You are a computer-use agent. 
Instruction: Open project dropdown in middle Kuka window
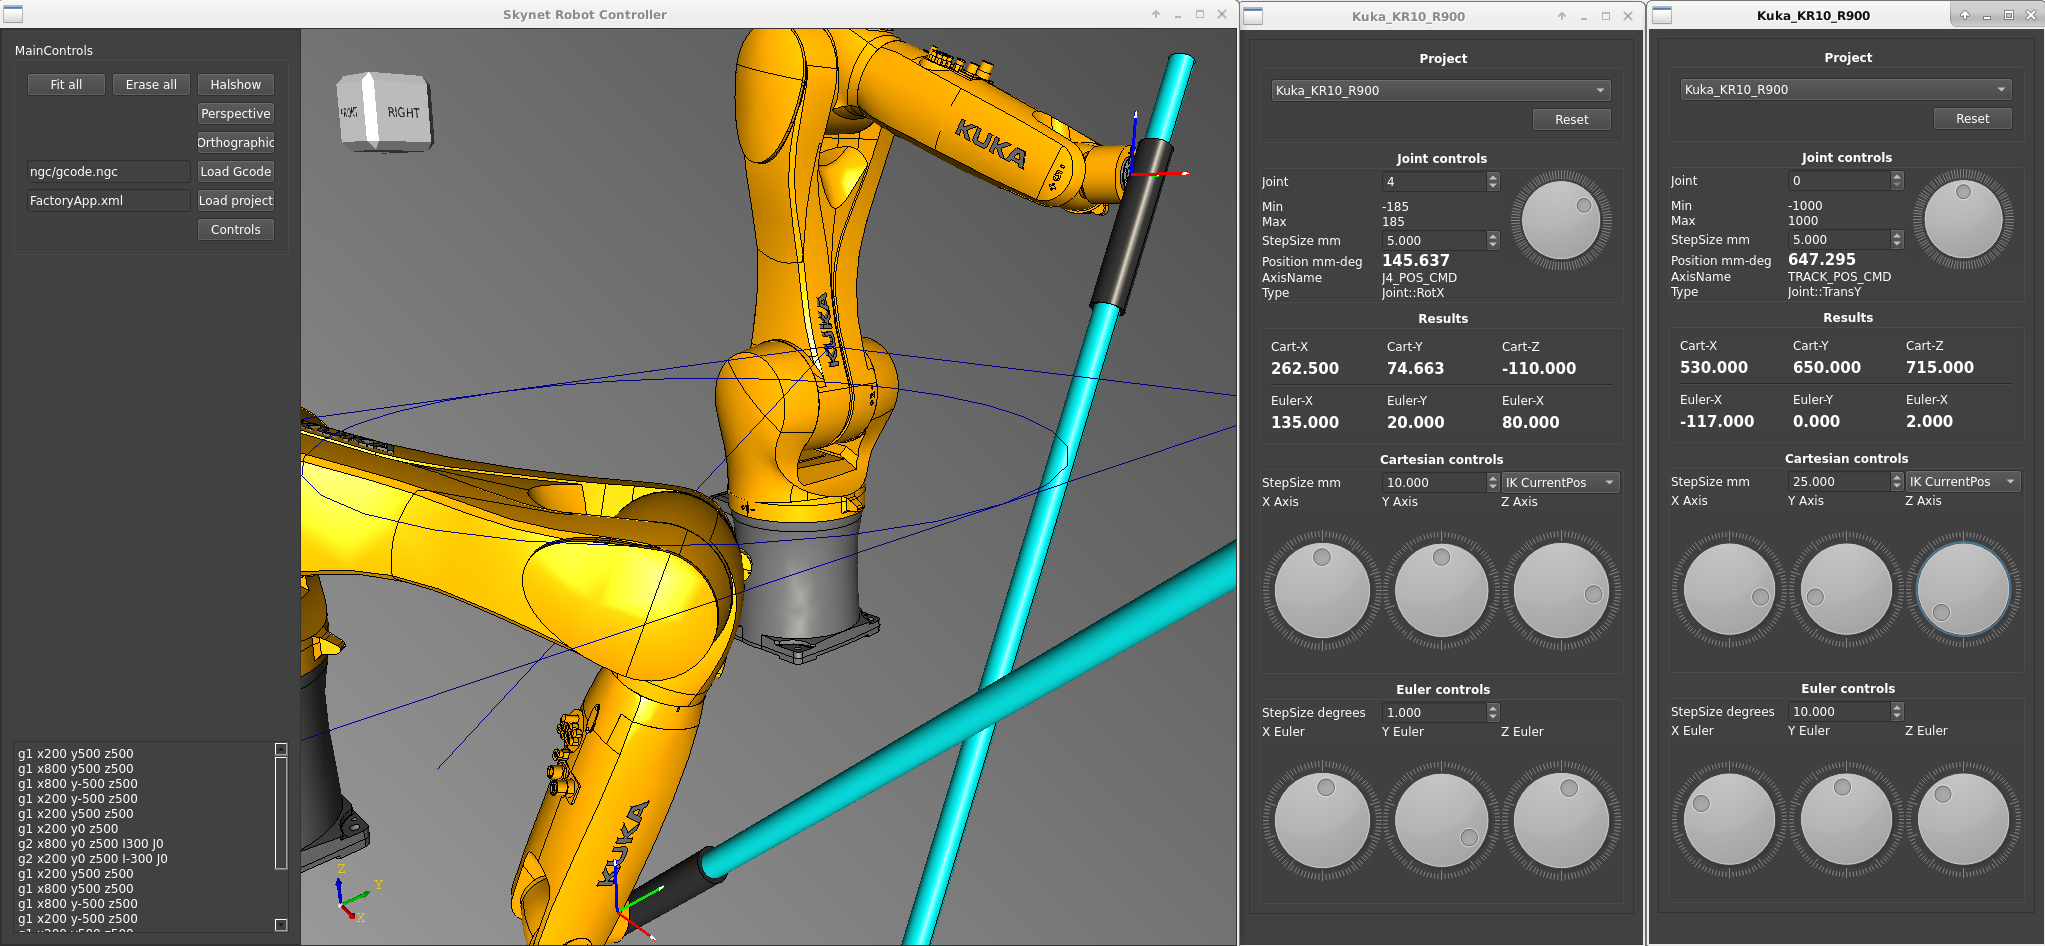click(x=1441, y=91)
